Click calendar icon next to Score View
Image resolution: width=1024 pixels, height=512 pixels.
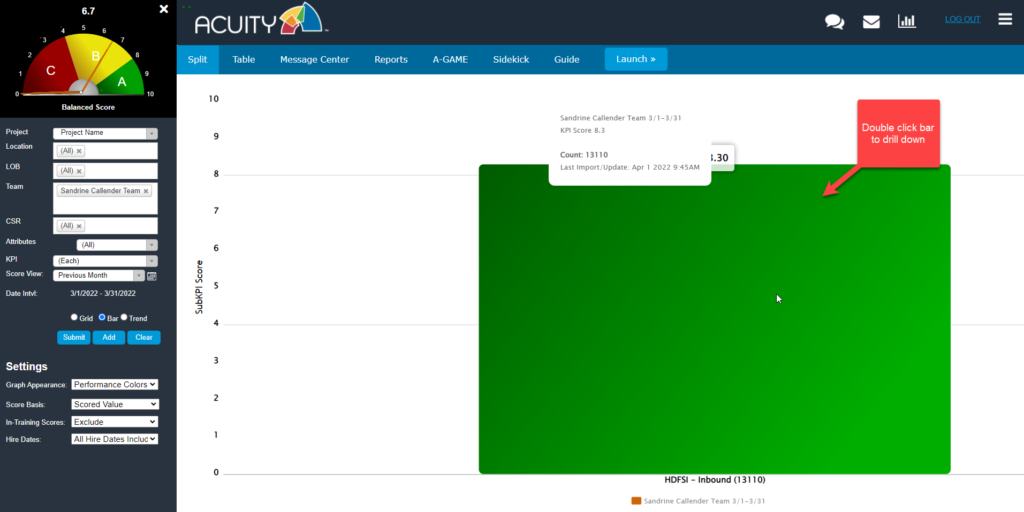point(152,276)
